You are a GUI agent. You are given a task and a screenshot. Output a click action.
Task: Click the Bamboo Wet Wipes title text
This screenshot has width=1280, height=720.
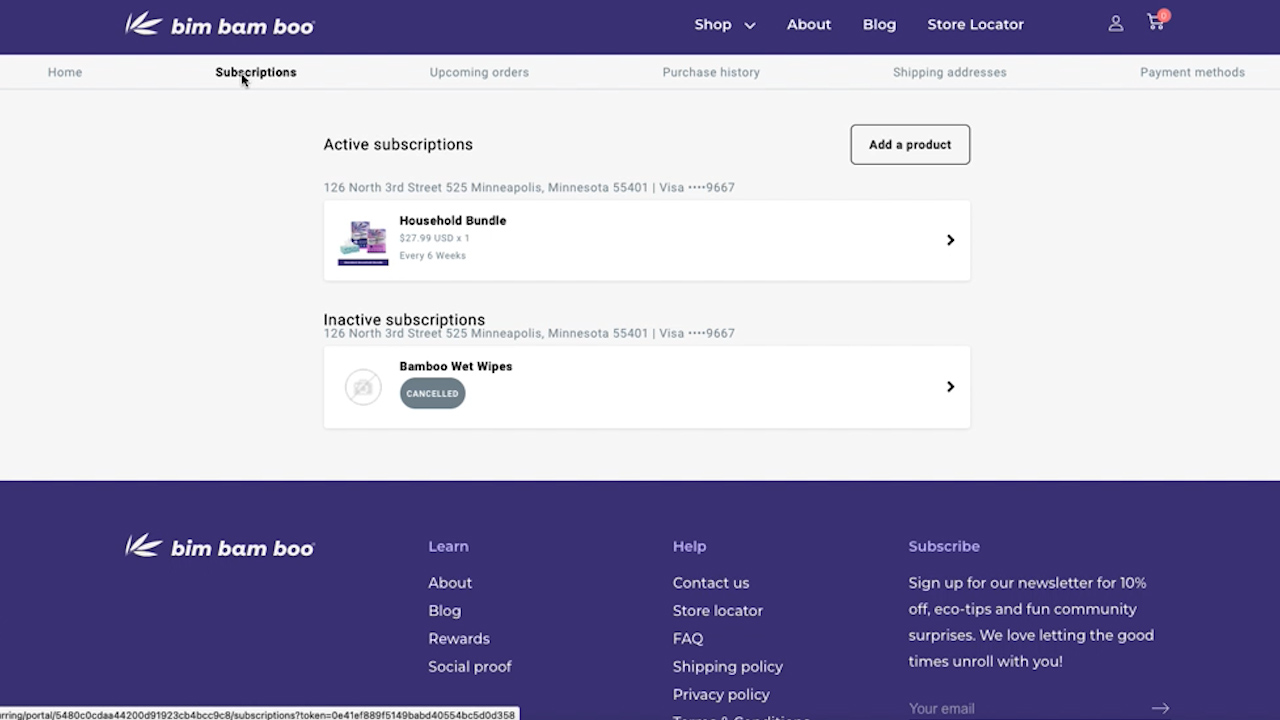tap(456, 366)
